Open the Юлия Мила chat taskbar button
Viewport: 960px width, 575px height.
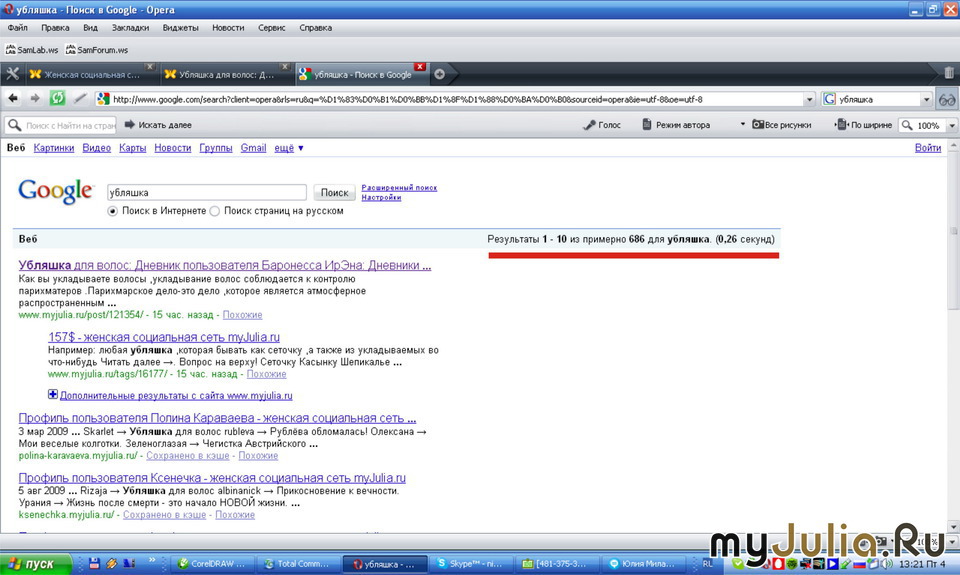[641, 564]
